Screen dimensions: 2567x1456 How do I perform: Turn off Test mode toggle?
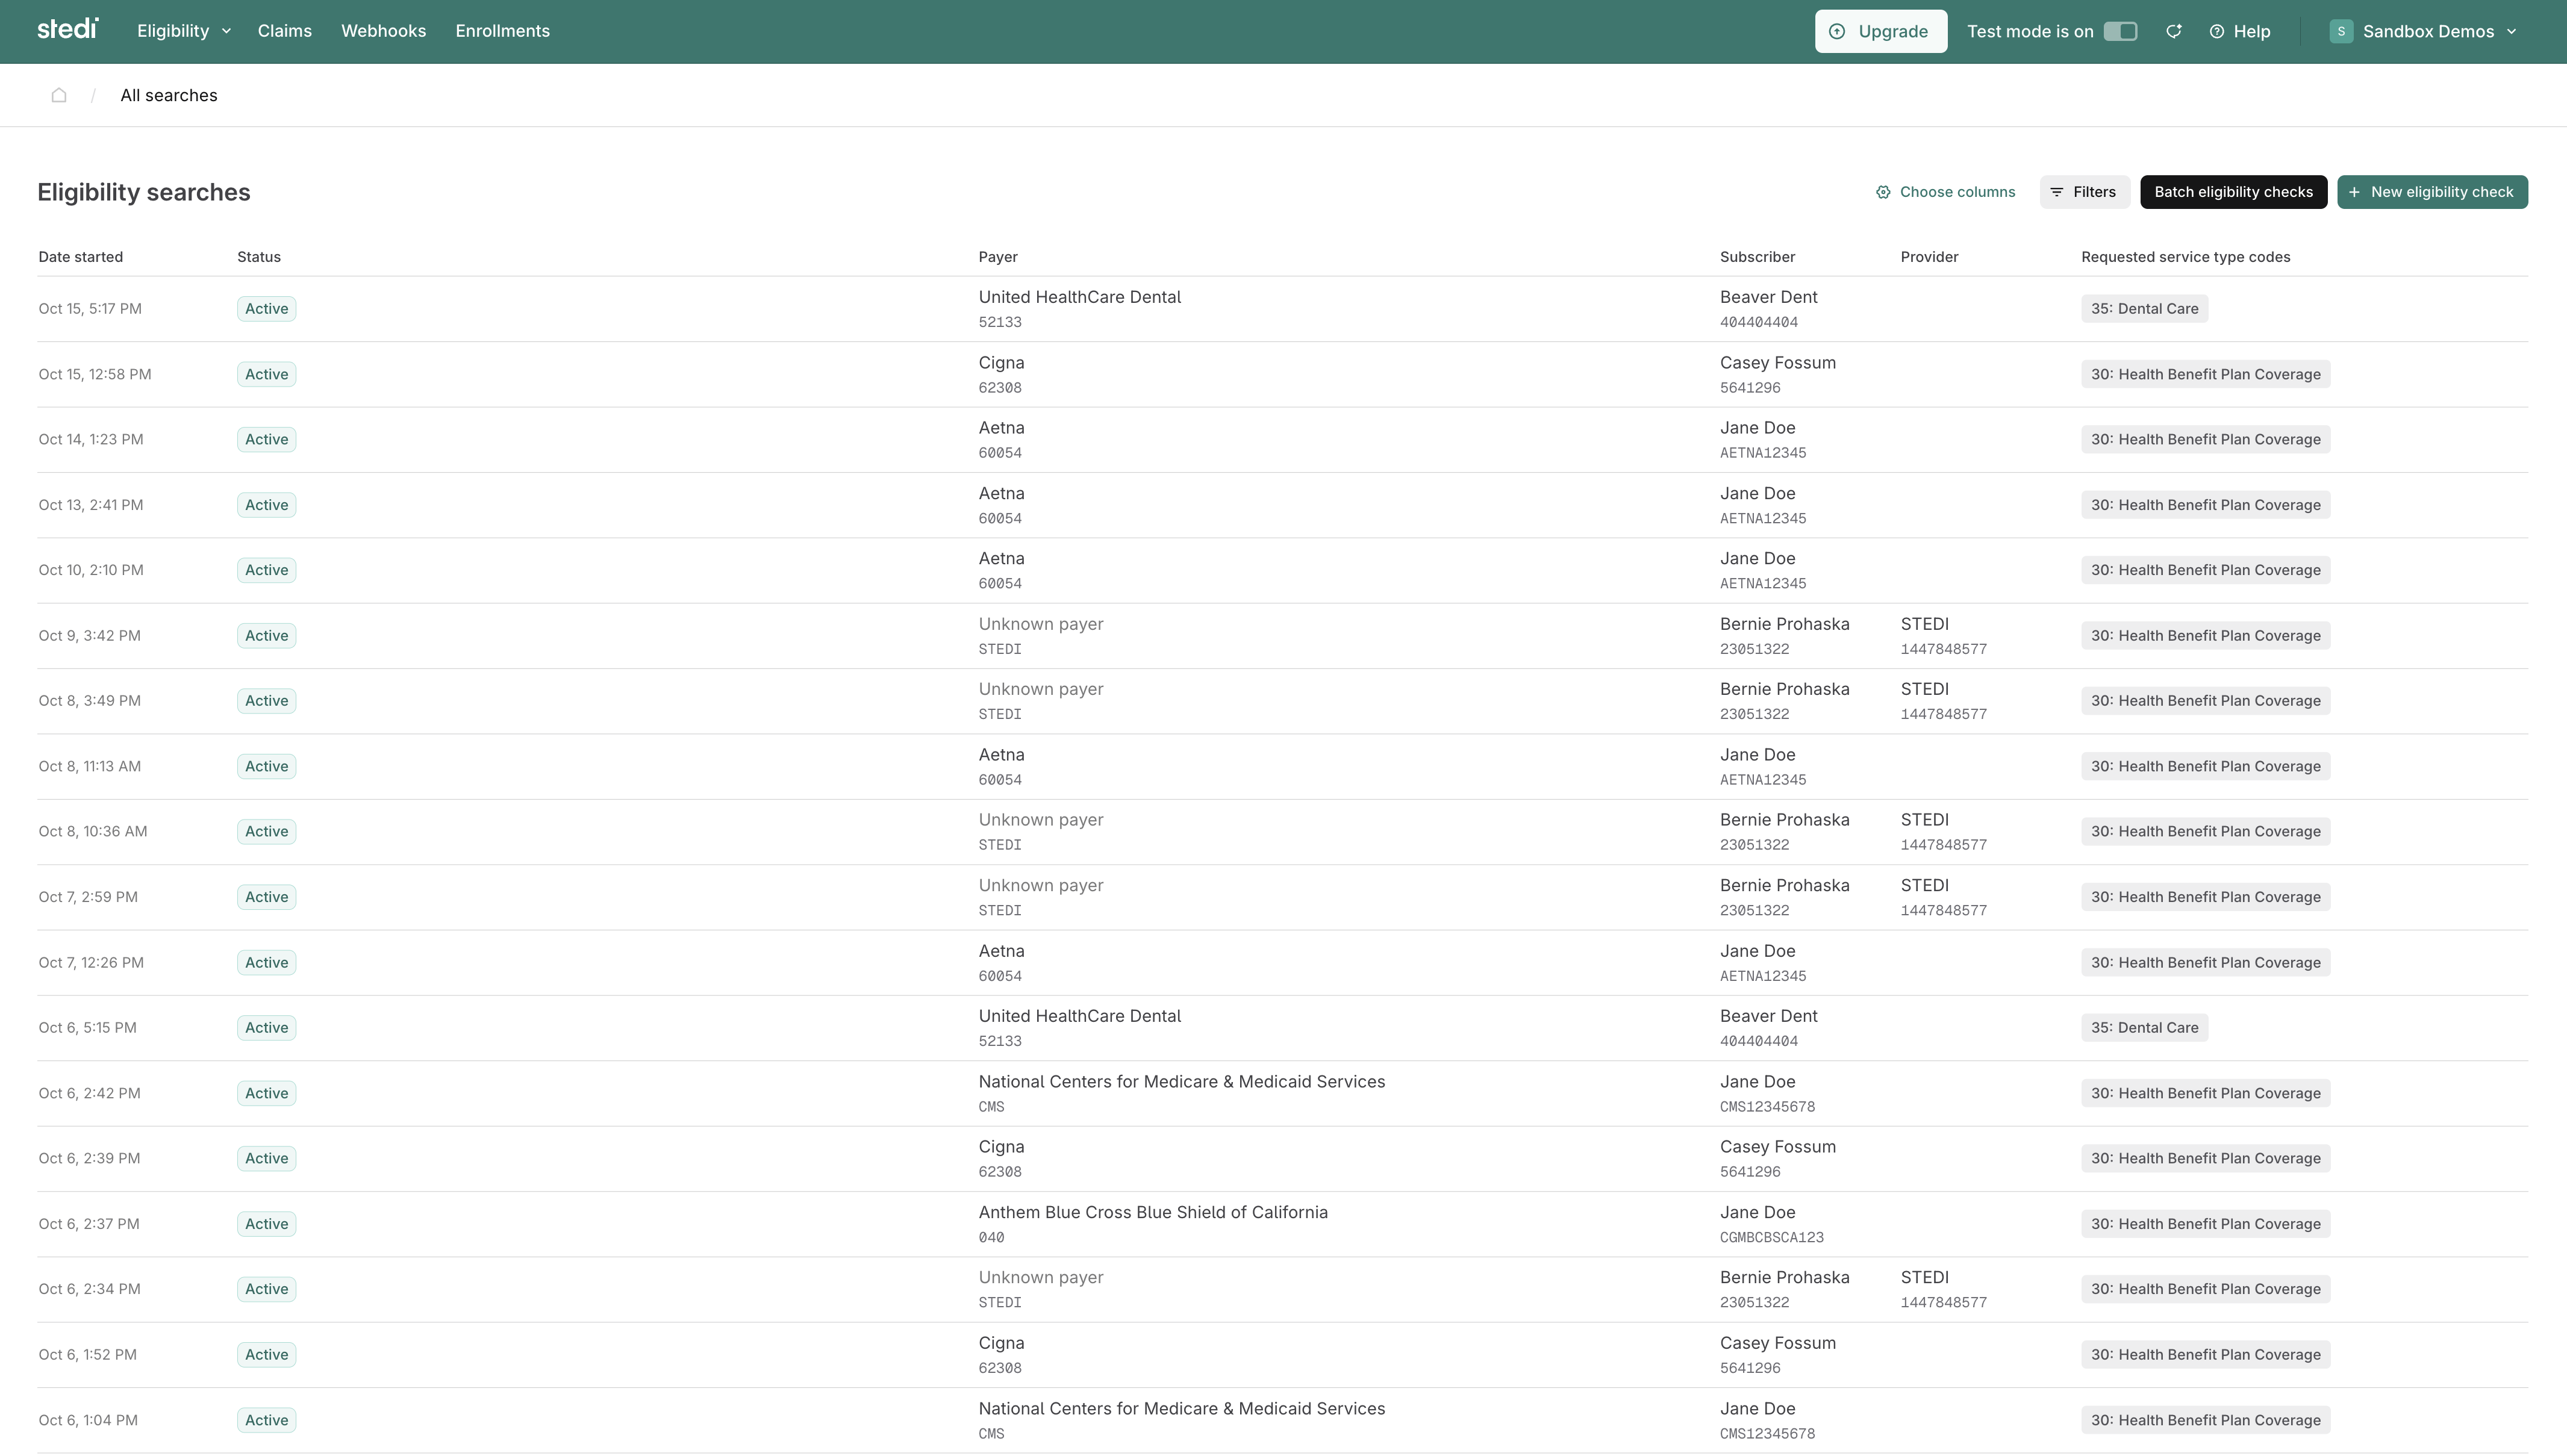click(x=2121, y=31)
